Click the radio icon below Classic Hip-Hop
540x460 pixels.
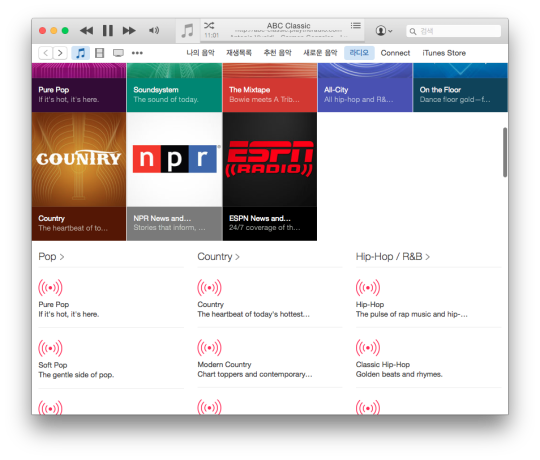(368, 407)
